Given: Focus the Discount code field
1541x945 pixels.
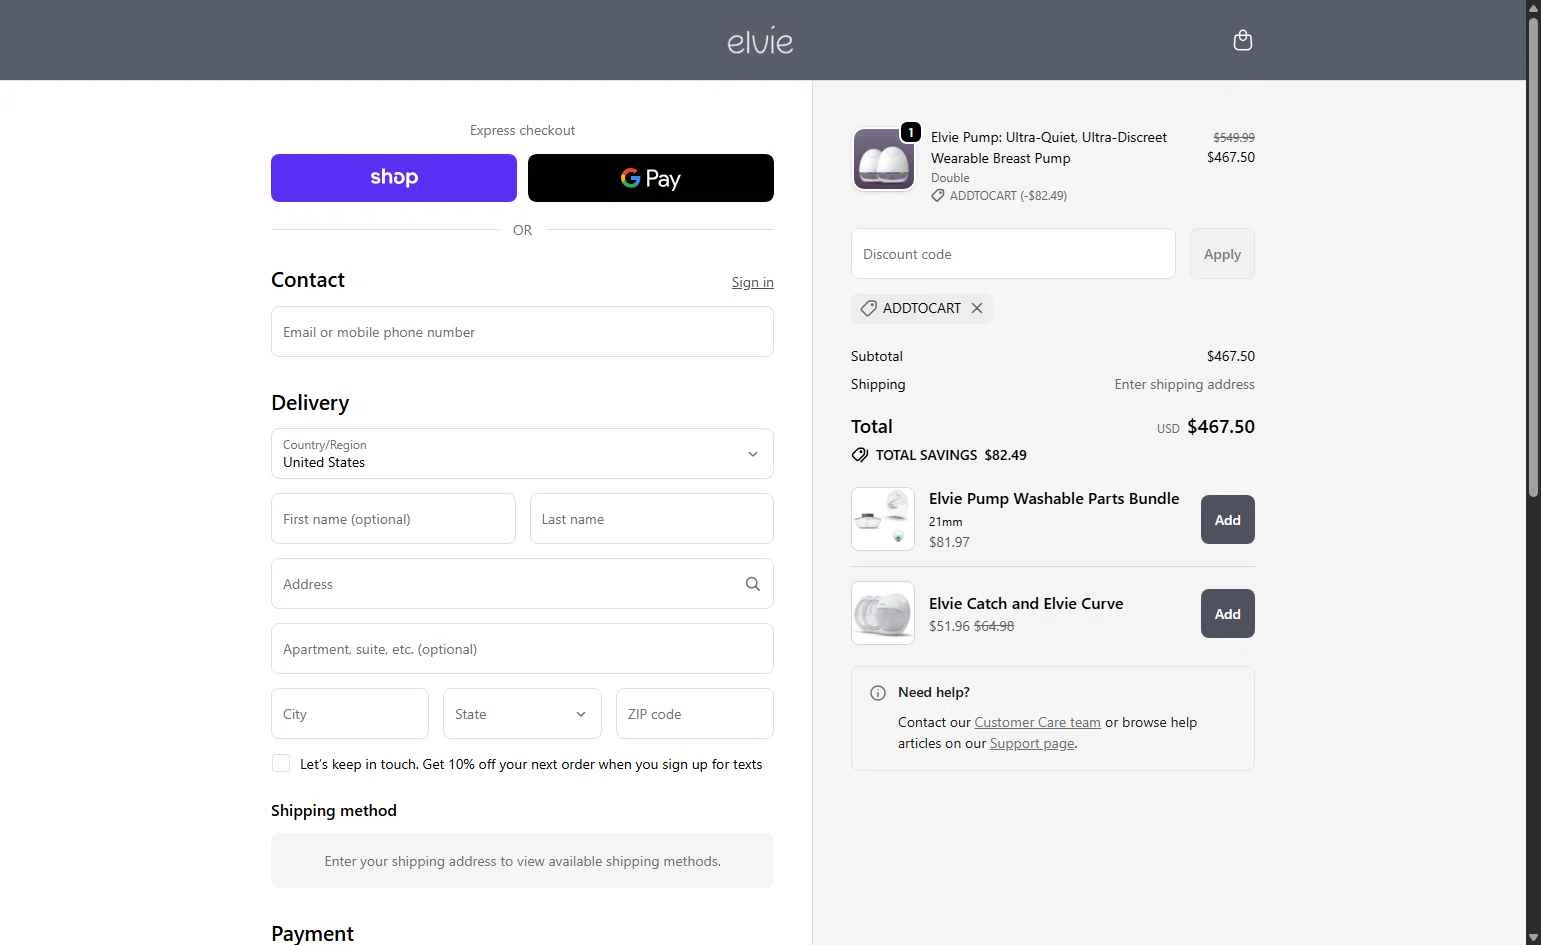Looking at the screenshot, I should coord(1013,254).
